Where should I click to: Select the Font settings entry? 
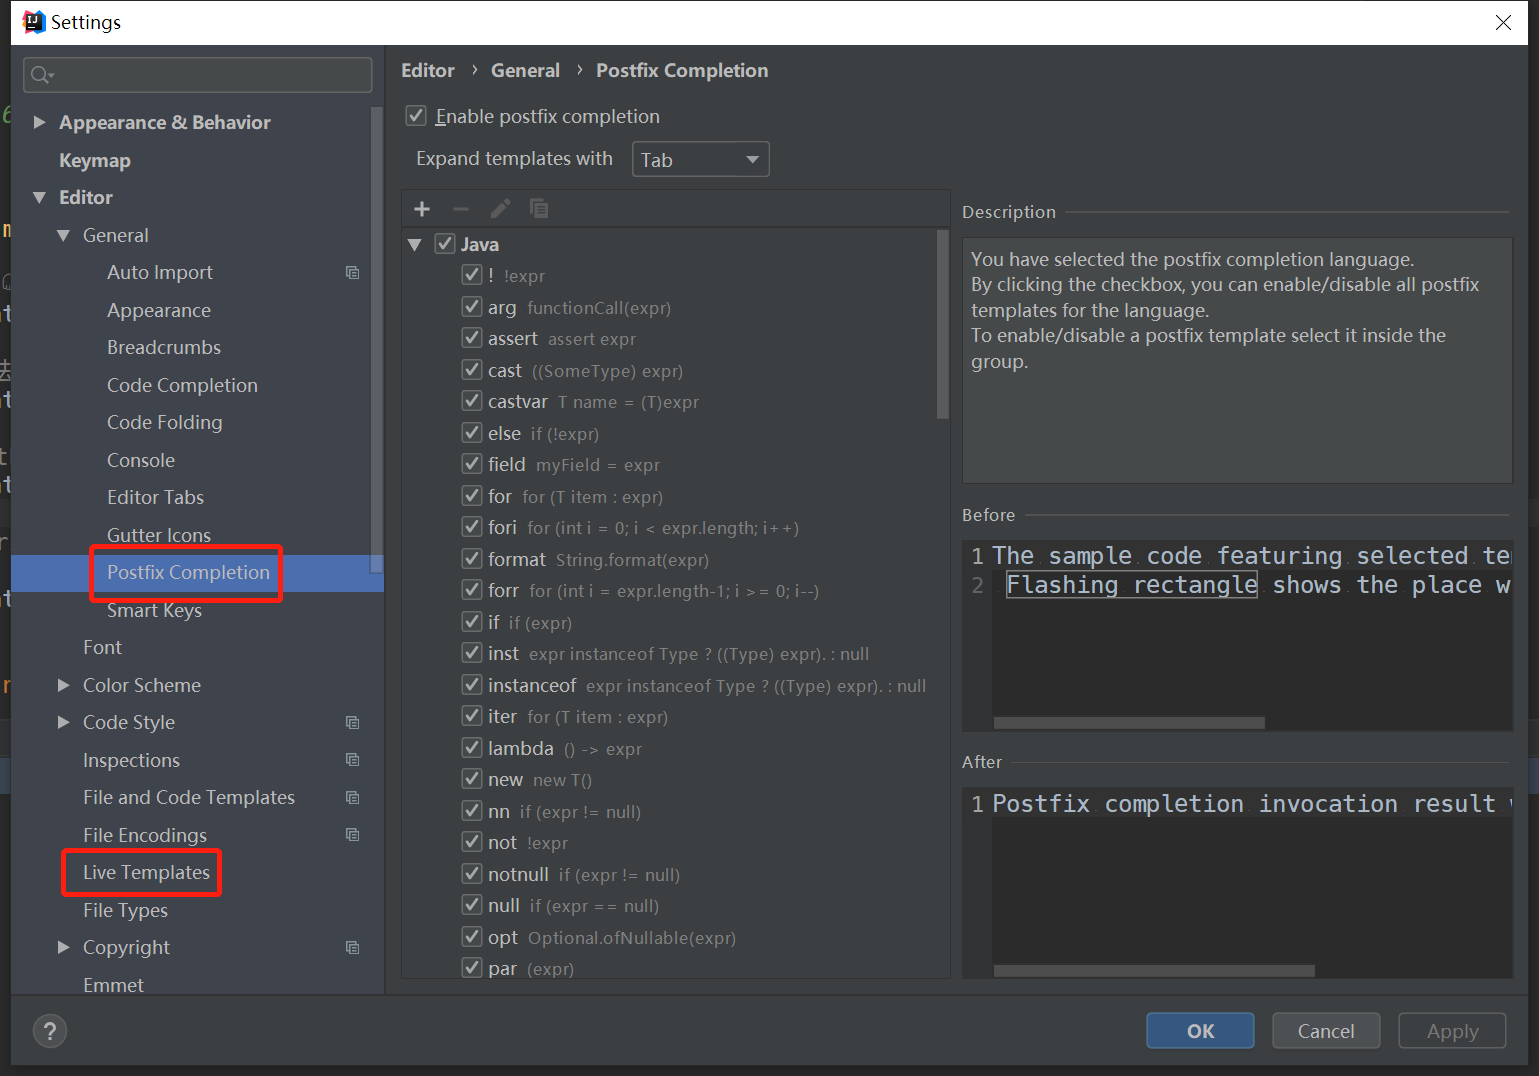click(102, 647)
